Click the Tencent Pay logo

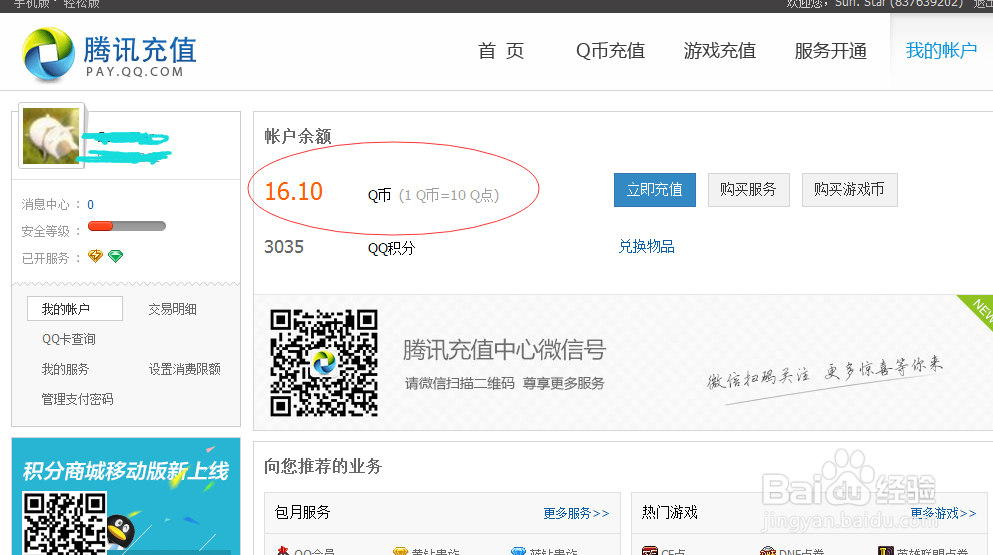[x=109, y=53]
